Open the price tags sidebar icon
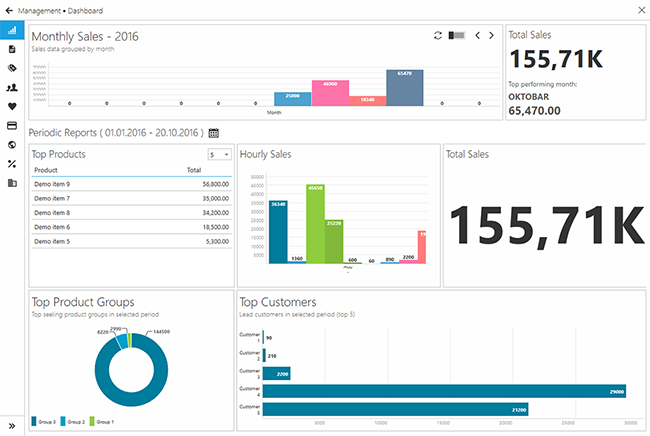 [11, 68]
